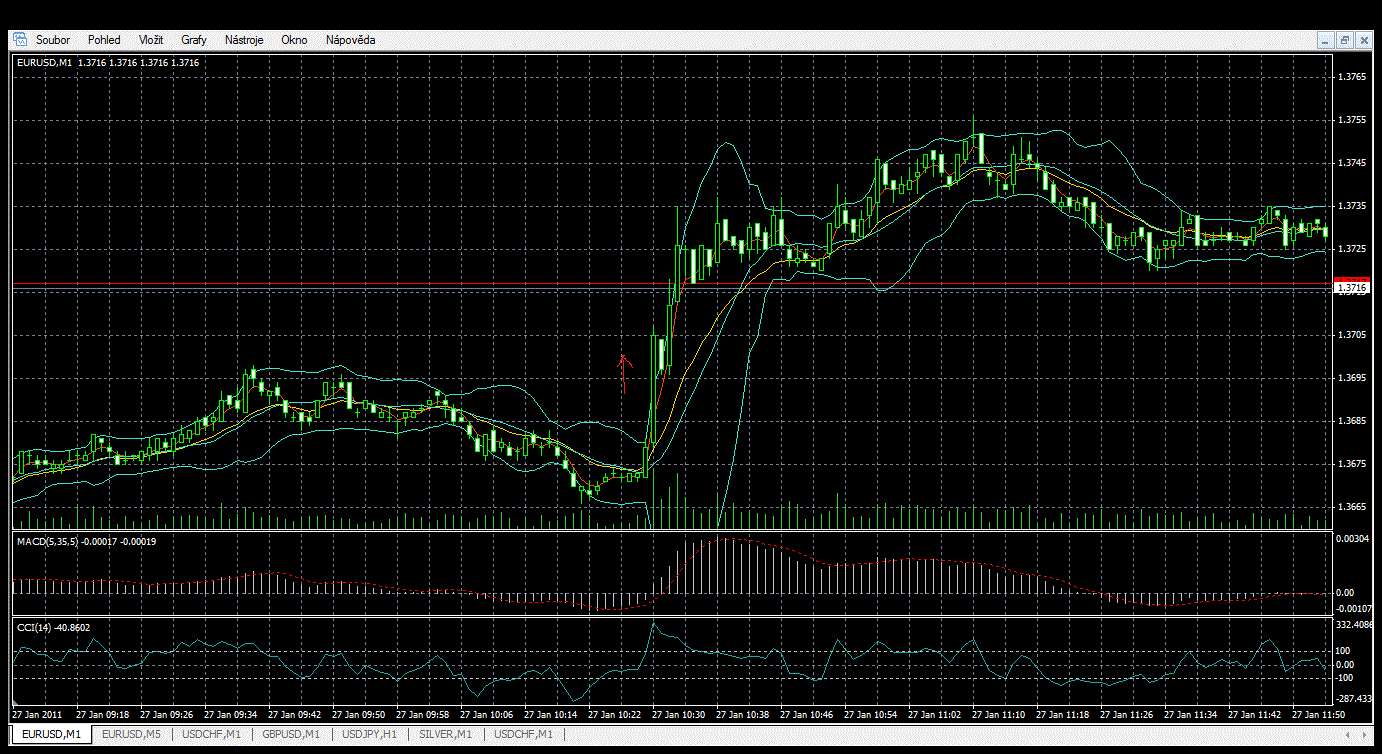Click the 27 Jan 11:50 time label
Viewport: 1382px width, 754px height.
click(1318, 715)
